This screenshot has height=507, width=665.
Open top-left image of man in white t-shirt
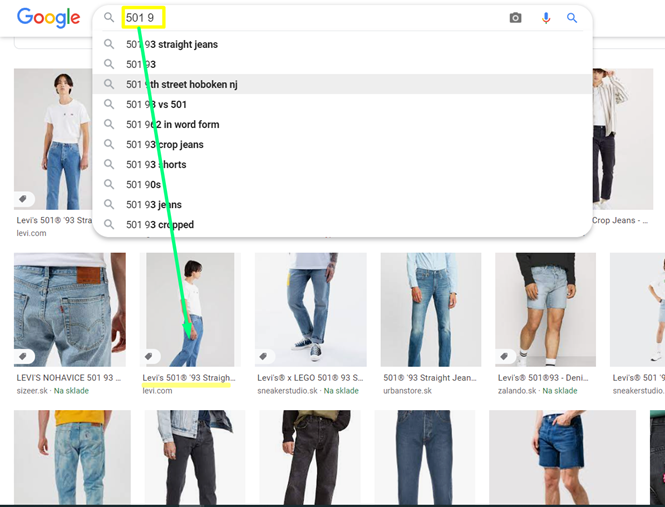tap(53, 139)
